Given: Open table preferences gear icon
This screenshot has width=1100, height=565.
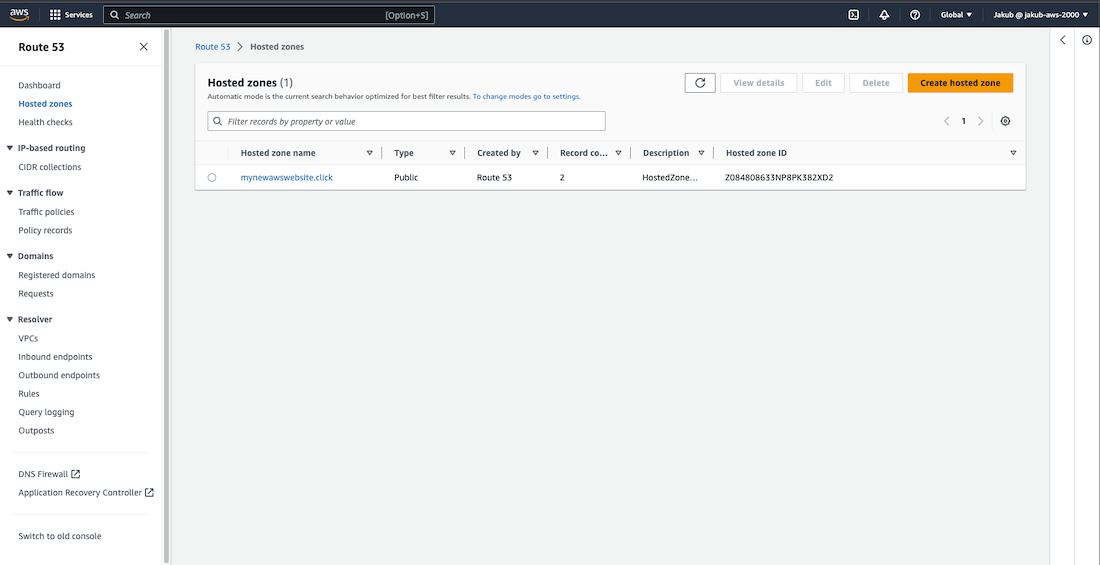Looking at the screenshot, I should (x=1005, y=121).
